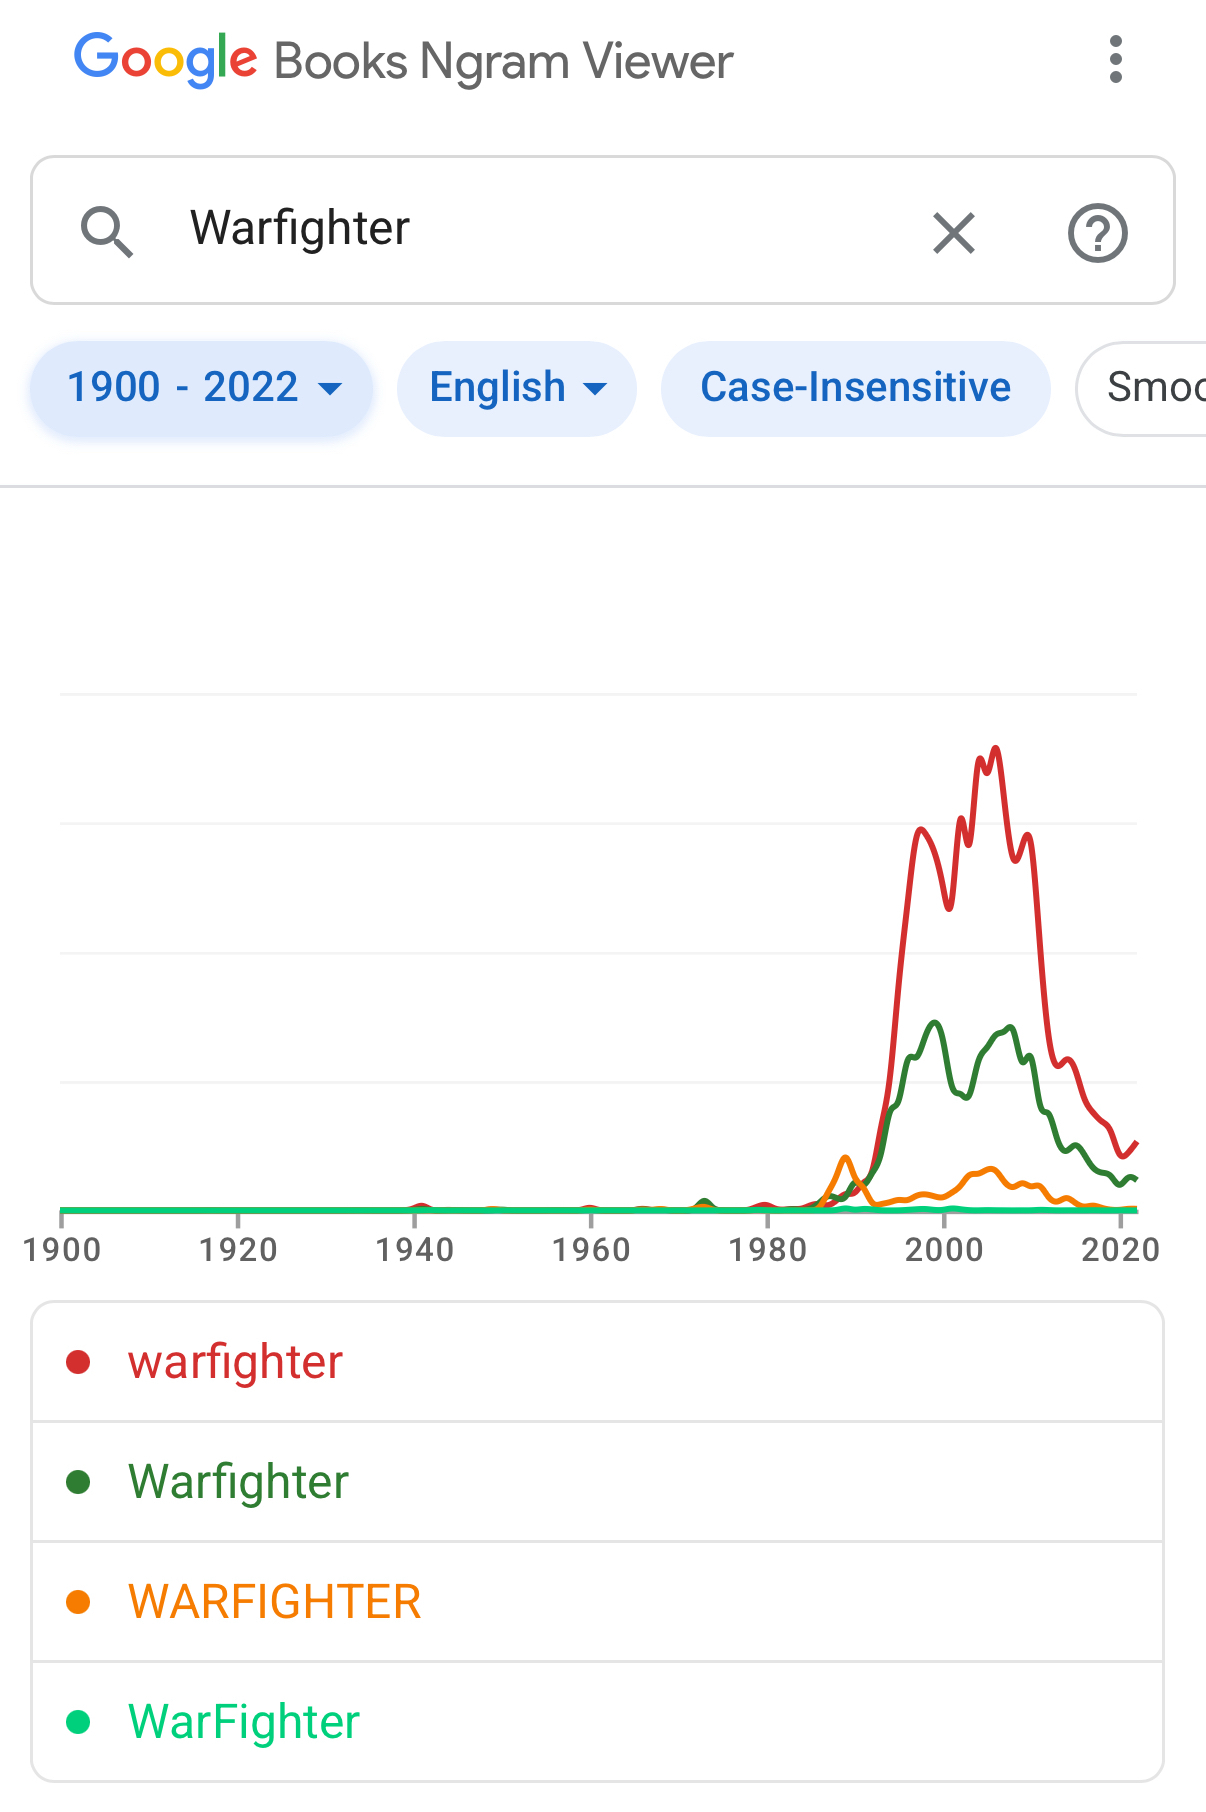Toggle the Case-Insensitive chip

[855, 388]
